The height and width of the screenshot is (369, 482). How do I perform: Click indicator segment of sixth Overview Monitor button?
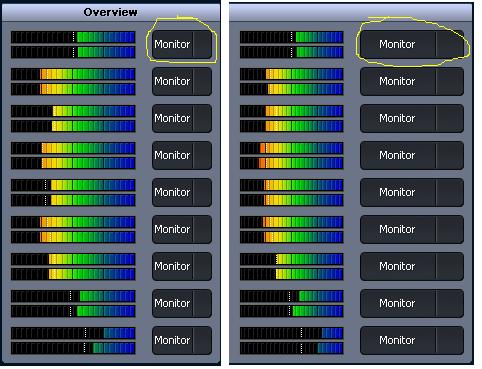[x=202, y=230]
